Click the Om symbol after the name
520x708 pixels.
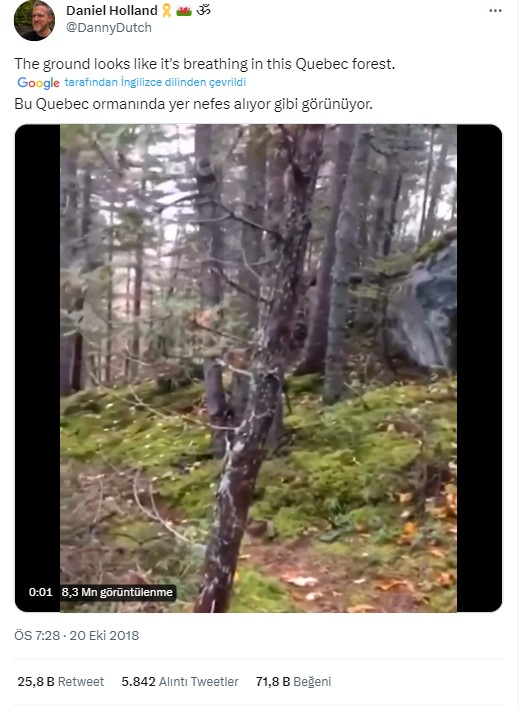pyautogui.click(x=203, y=10)
